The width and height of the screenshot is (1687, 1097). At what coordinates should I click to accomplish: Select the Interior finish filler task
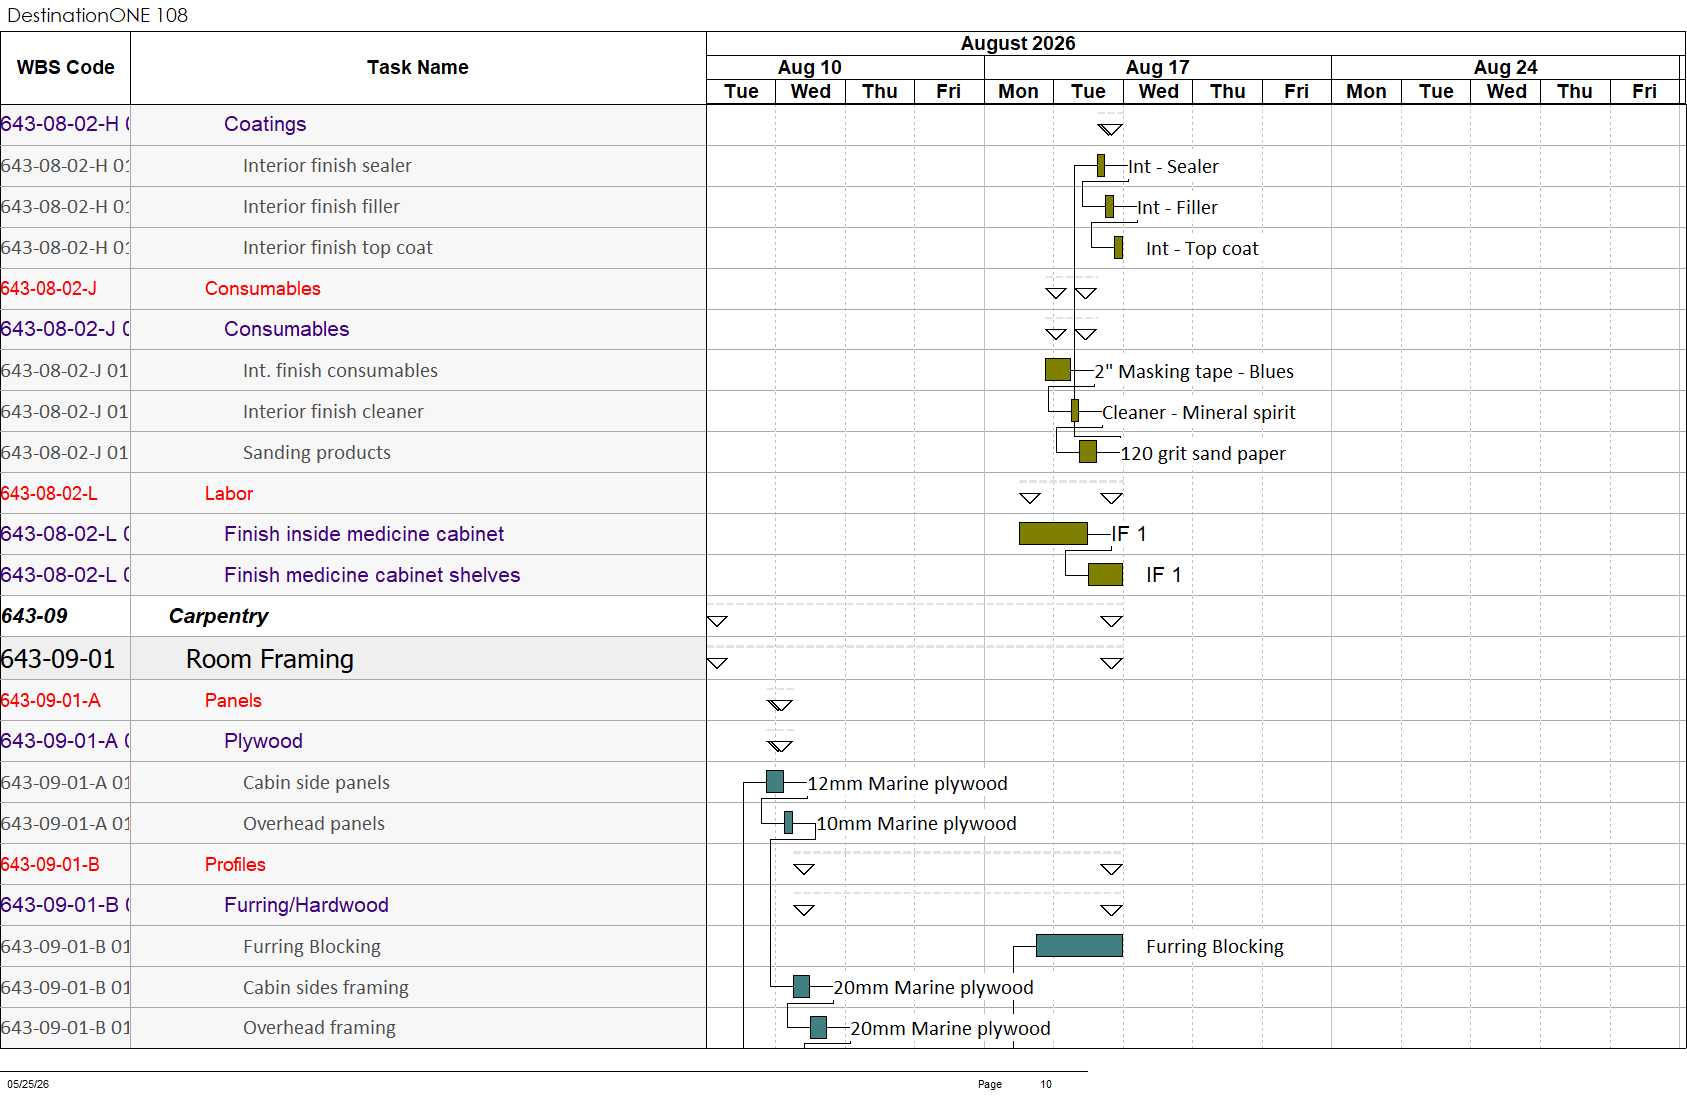pyautogui.click(x=321, y=207)
